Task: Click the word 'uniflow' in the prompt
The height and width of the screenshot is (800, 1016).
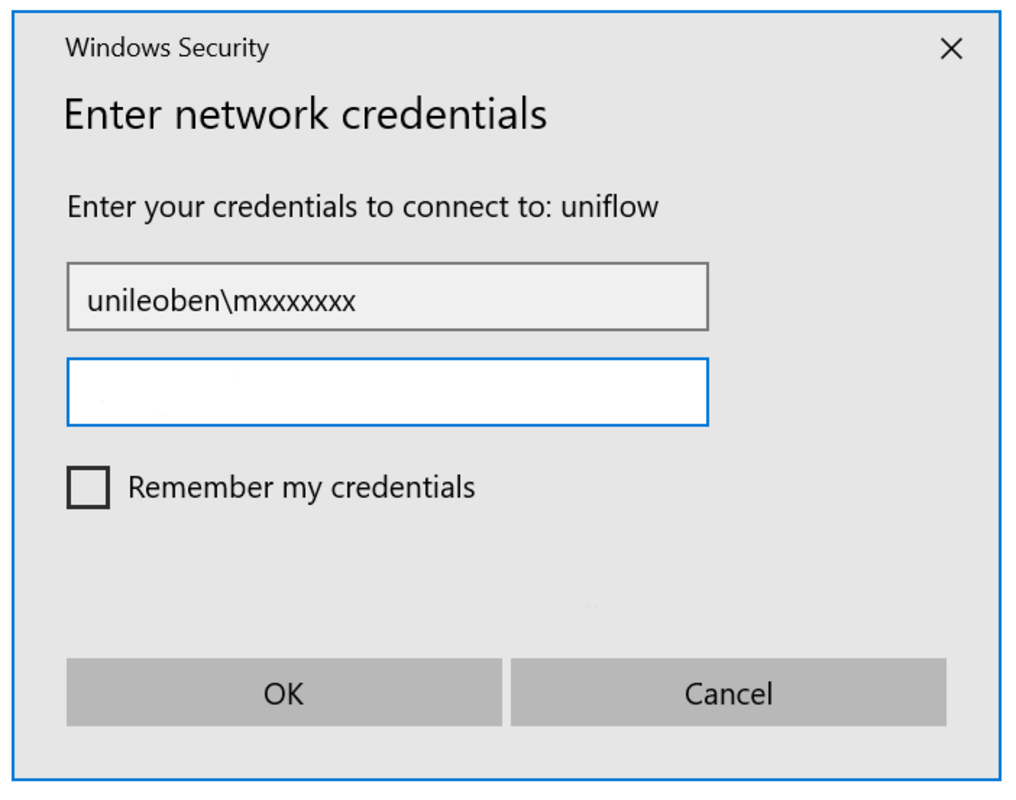Action: click(609, 207)
